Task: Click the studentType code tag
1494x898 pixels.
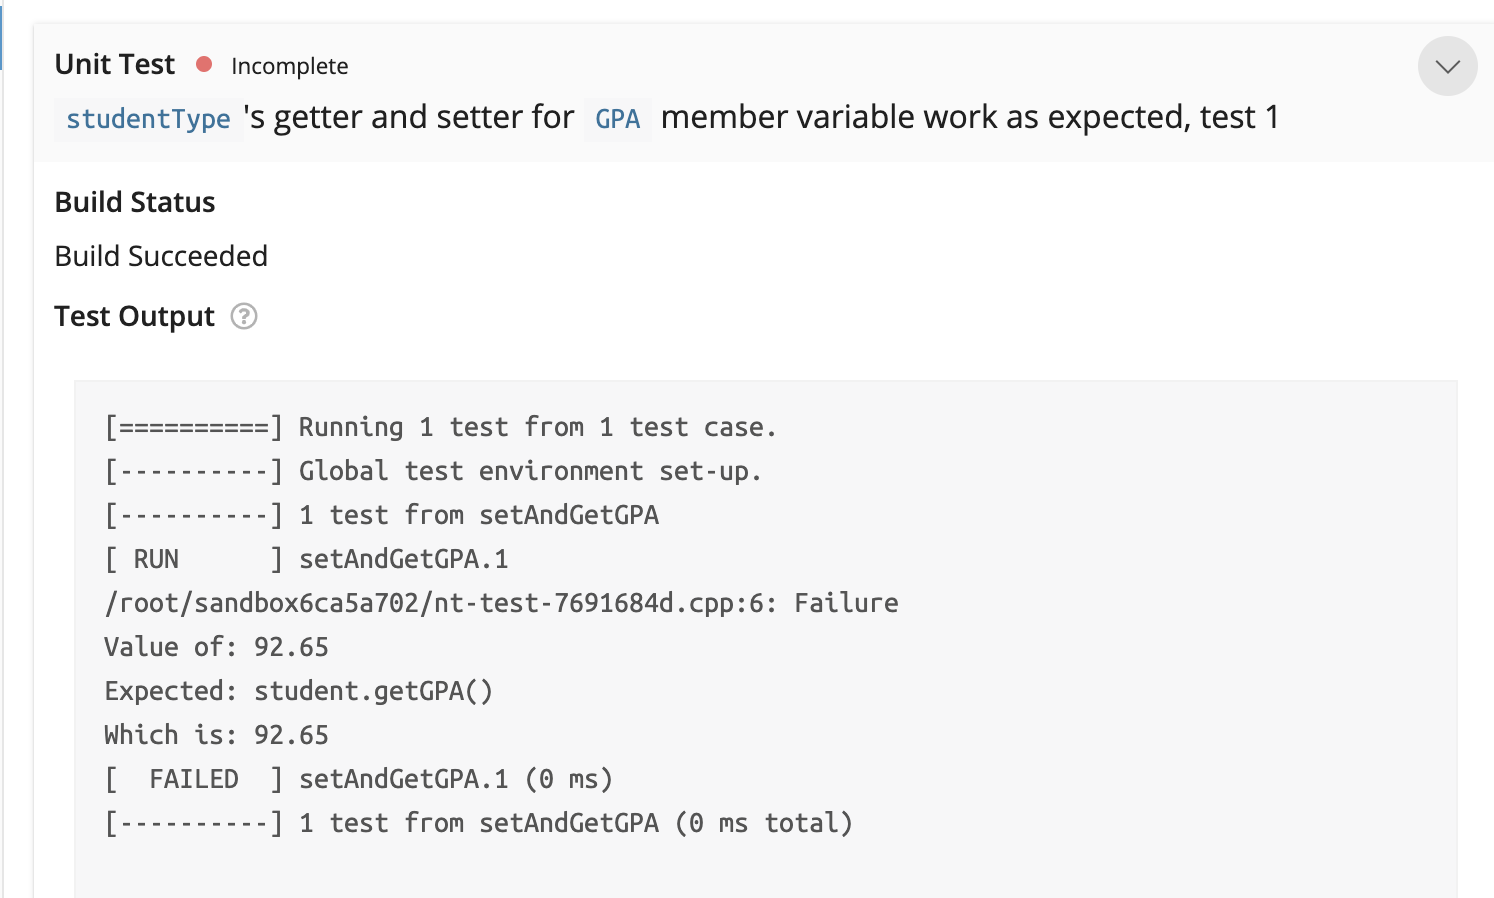Action: (x=148, y=119)
